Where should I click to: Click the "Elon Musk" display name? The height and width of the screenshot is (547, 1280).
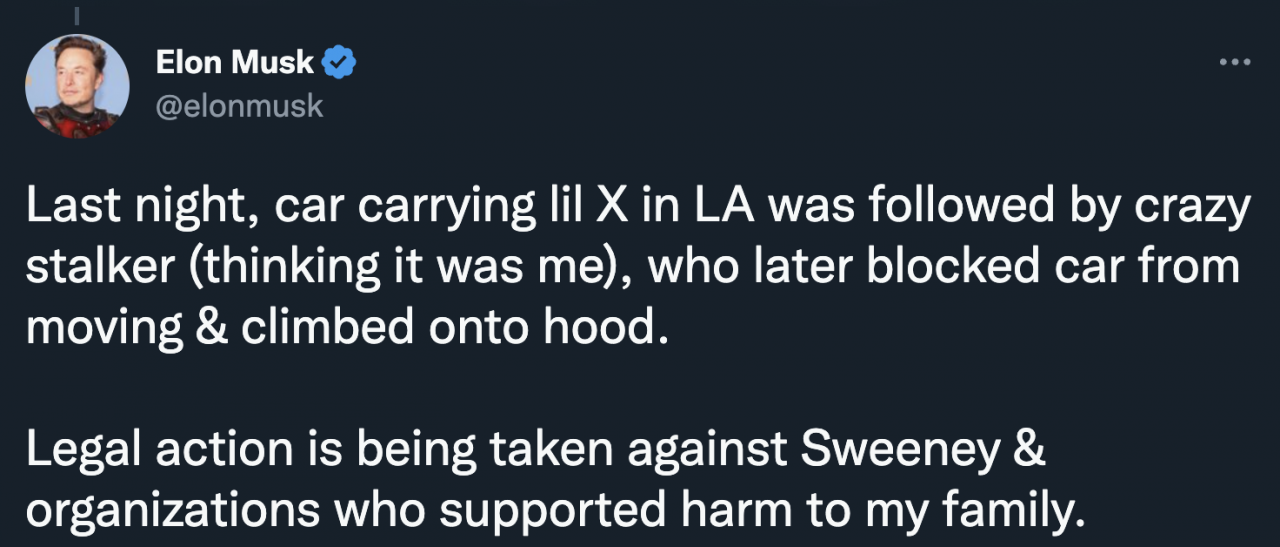[x=234, y=64]
